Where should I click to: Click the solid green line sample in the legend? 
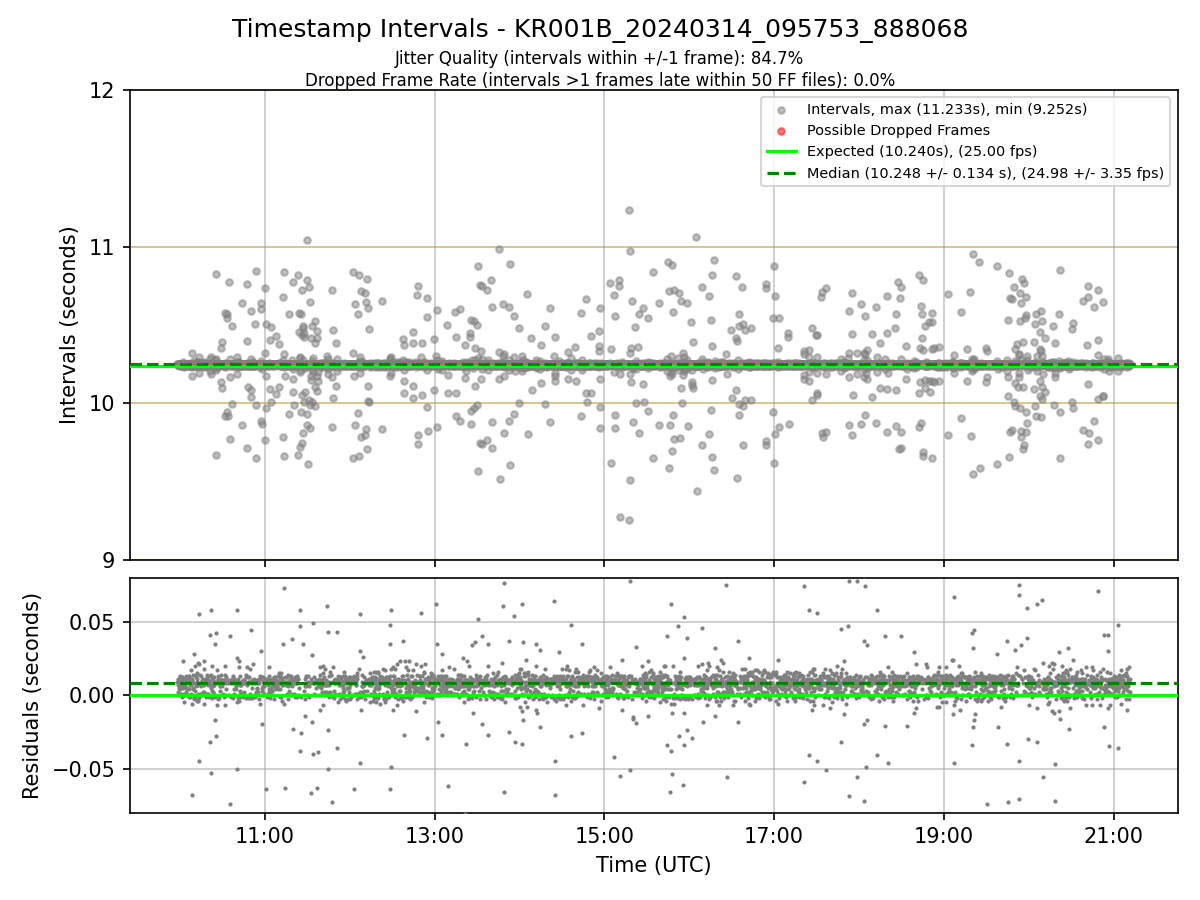pyautogui.click(x=781, y=151)
